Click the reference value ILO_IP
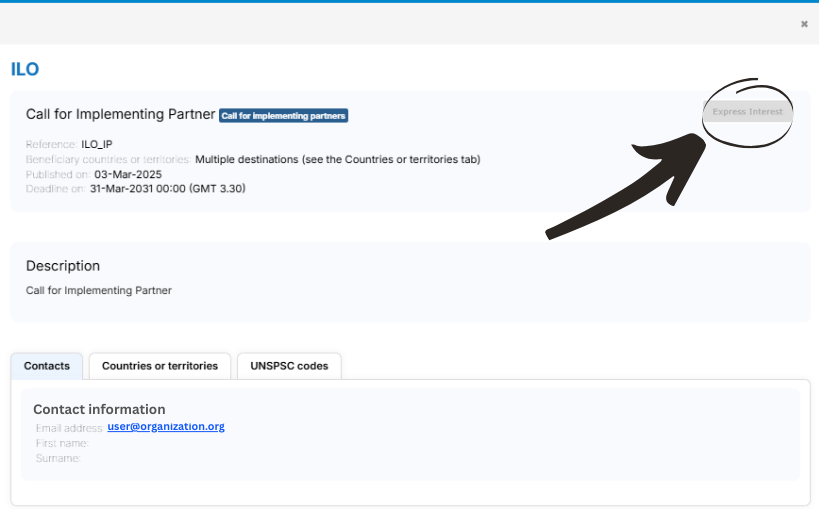Screen dimensions: 819x511 [x=97, y=144]
